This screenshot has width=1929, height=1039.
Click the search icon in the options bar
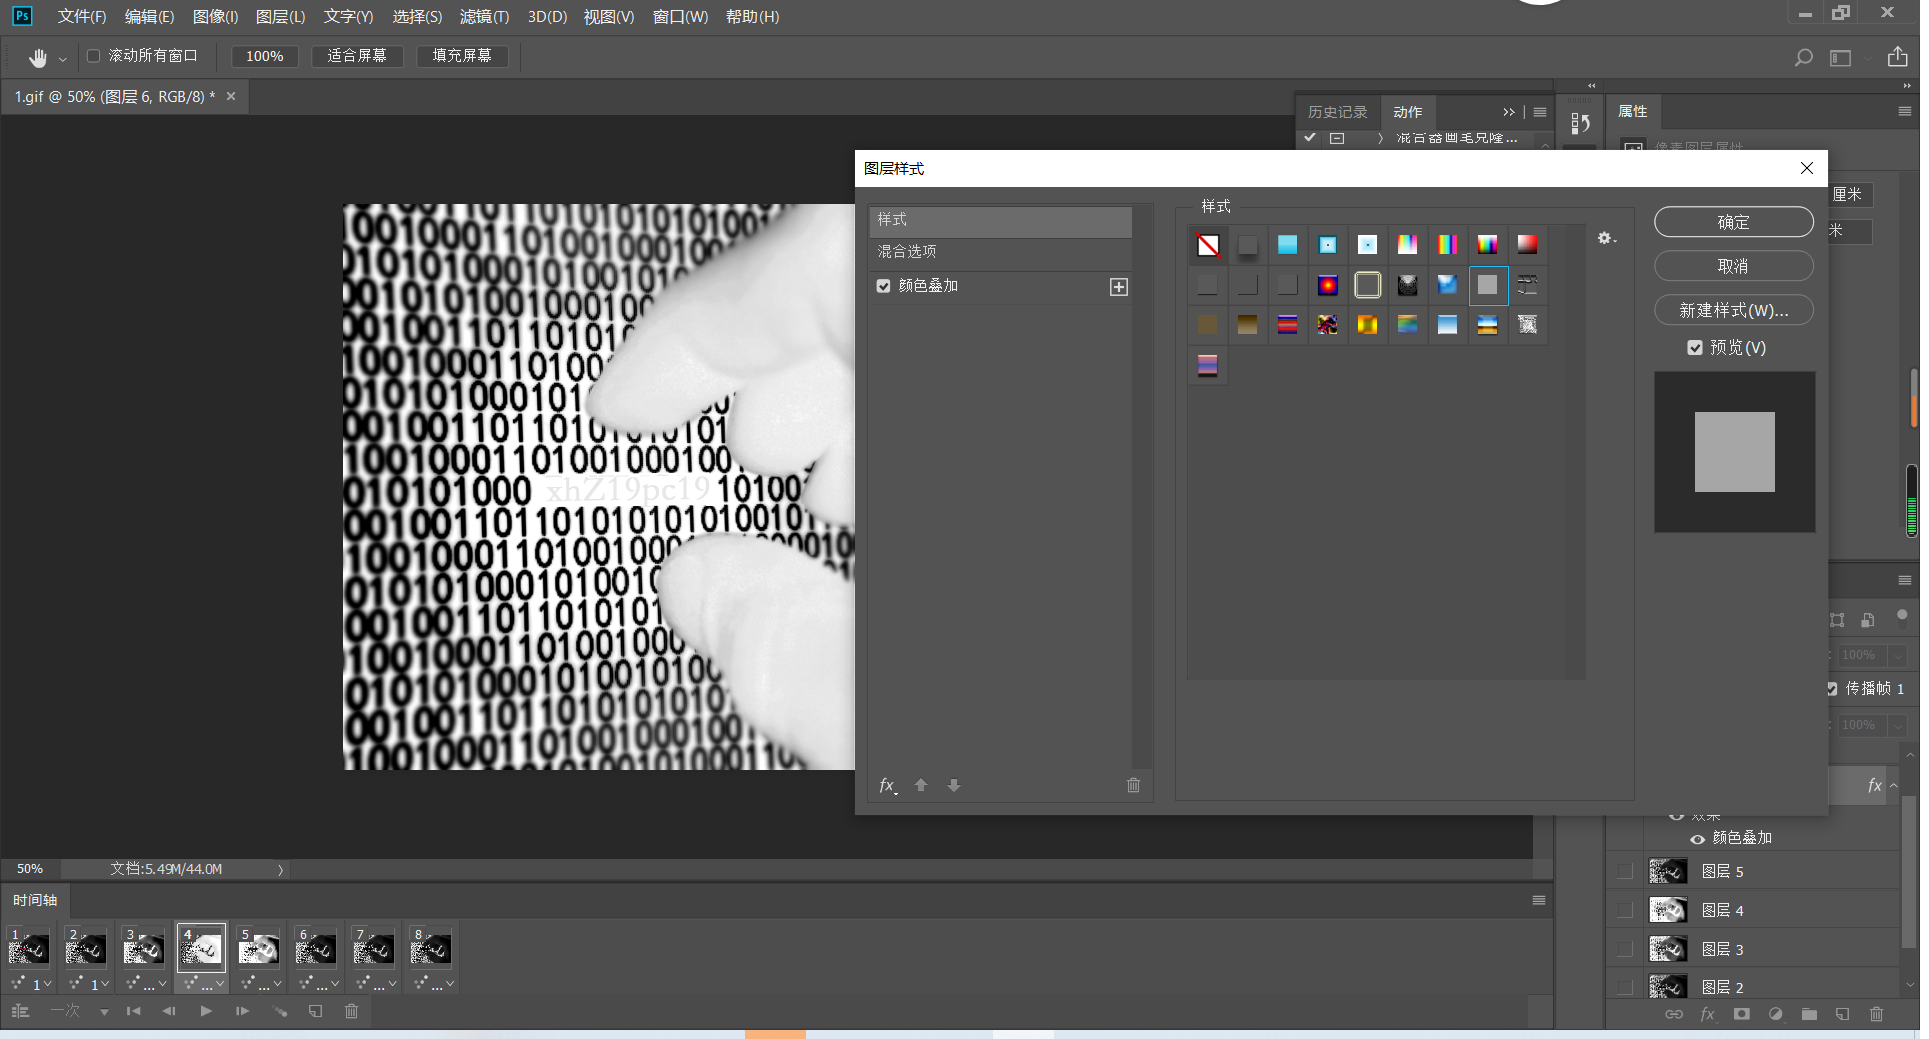1803,57
